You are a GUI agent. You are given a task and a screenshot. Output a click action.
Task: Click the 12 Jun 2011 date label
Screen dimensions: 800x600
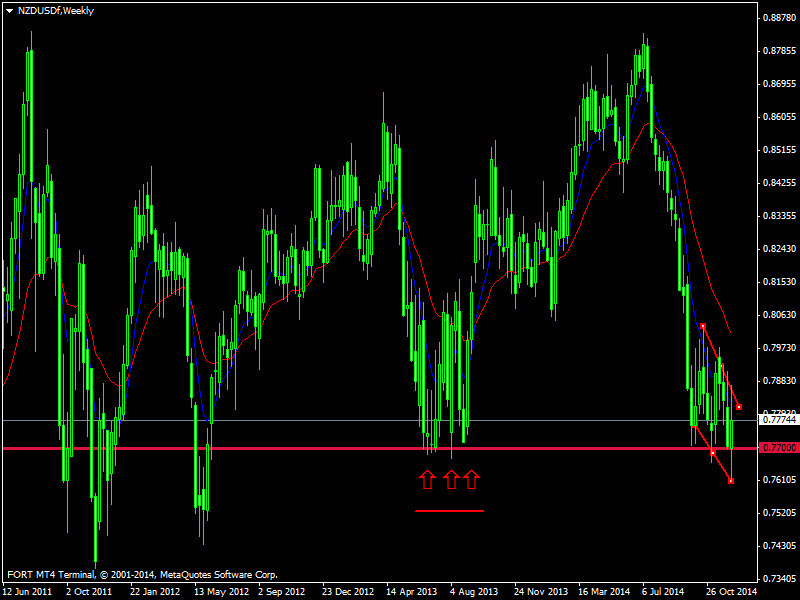(x=28, y=592)
